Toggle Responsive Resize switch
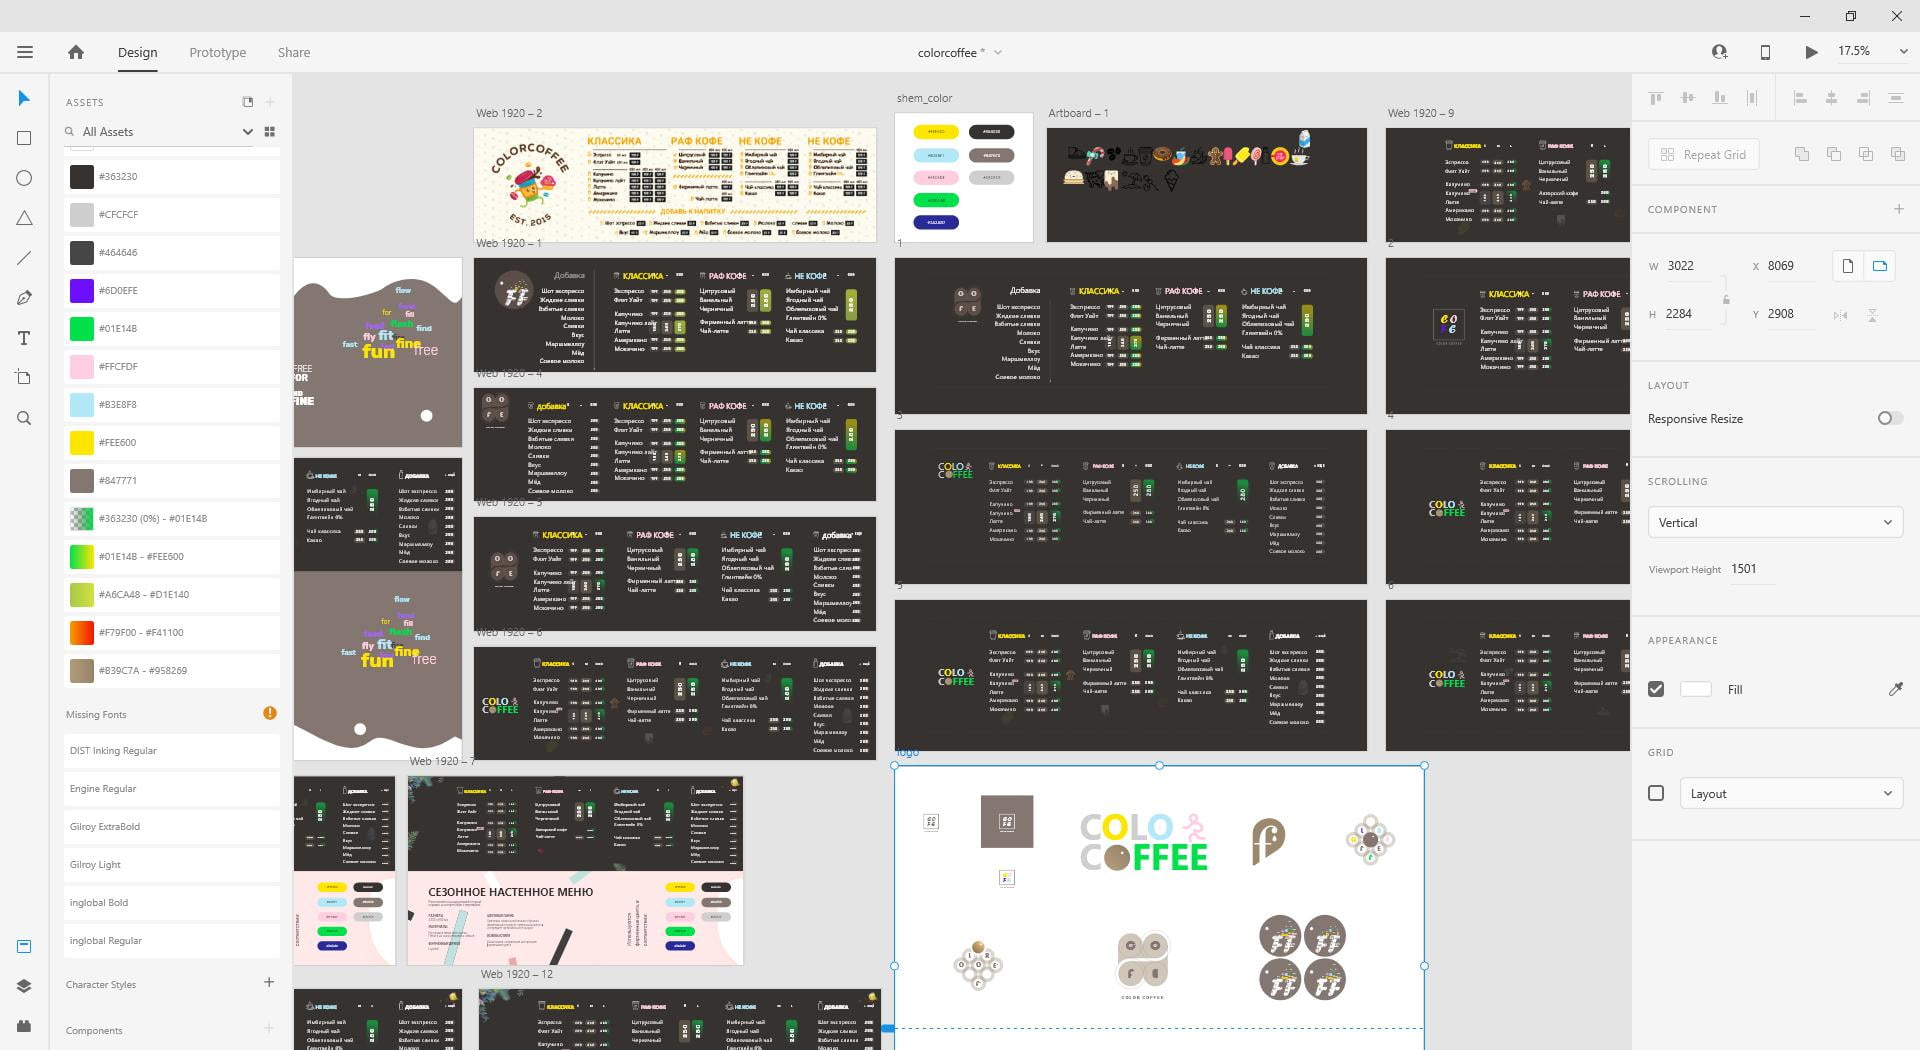 [1888, 418]
